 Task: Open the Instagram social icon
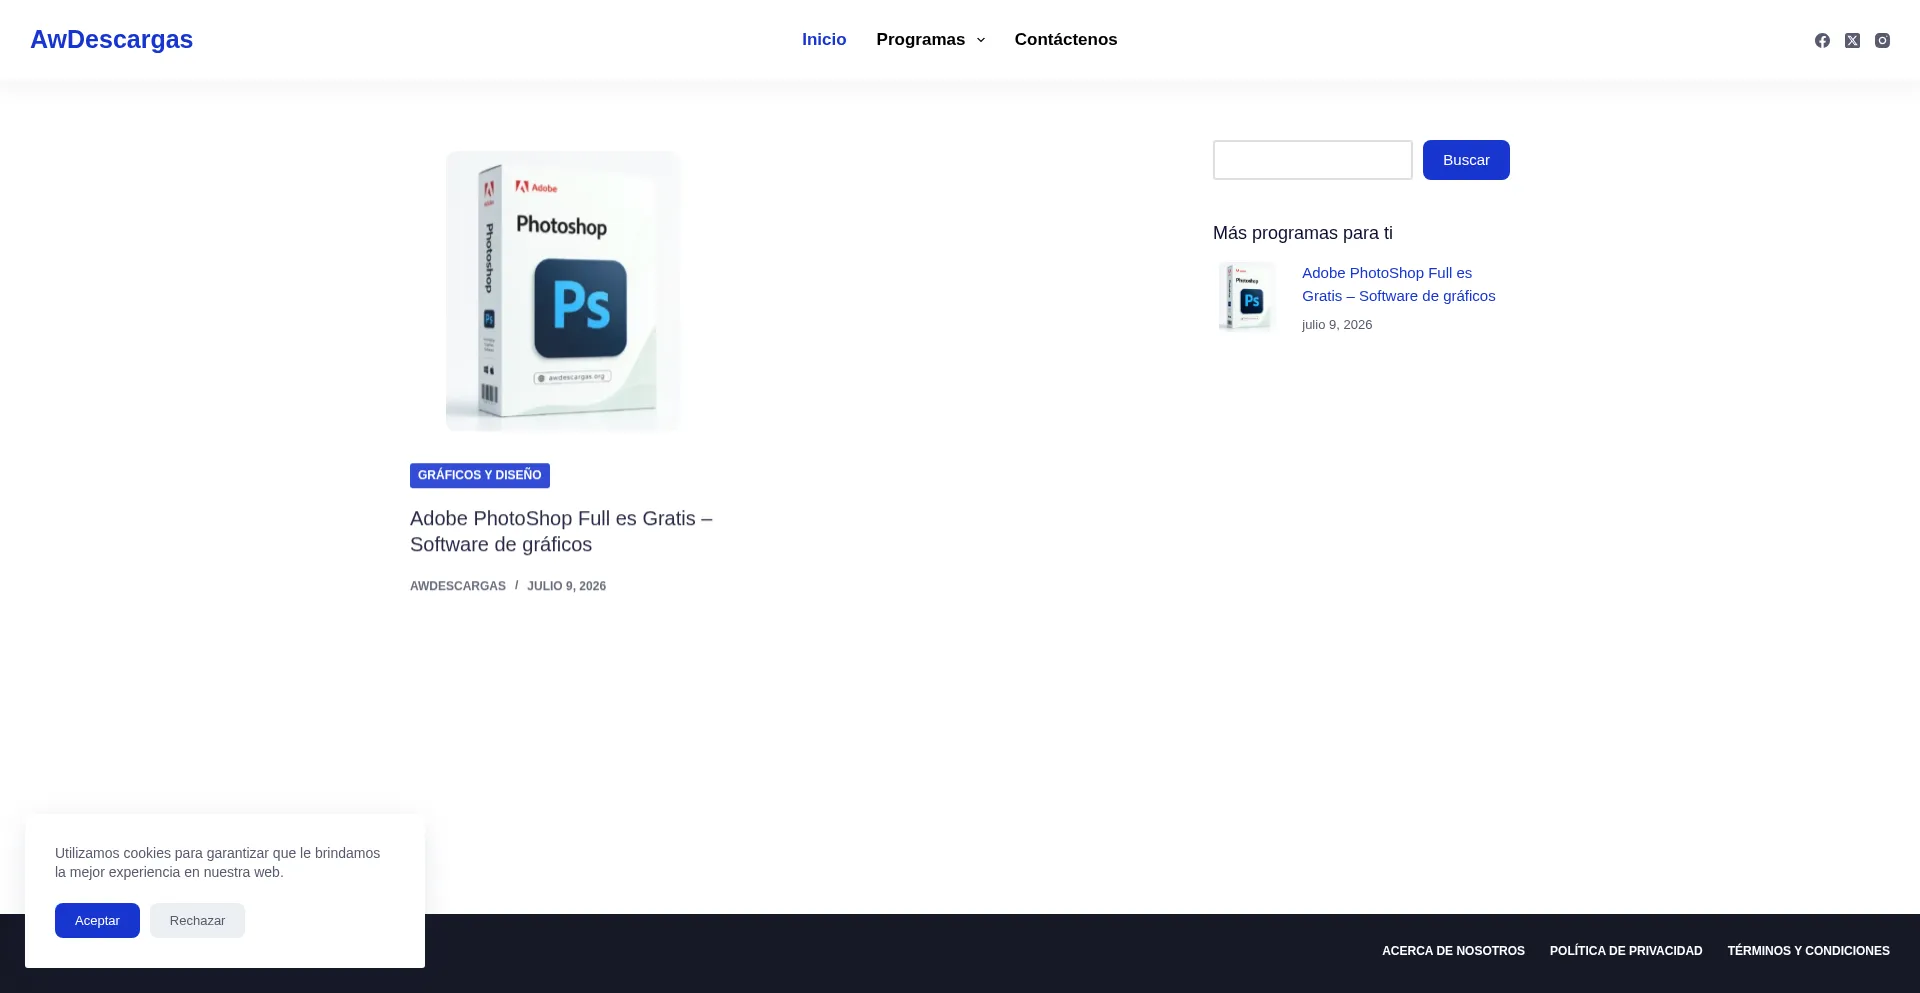(x=1882, y=40)
